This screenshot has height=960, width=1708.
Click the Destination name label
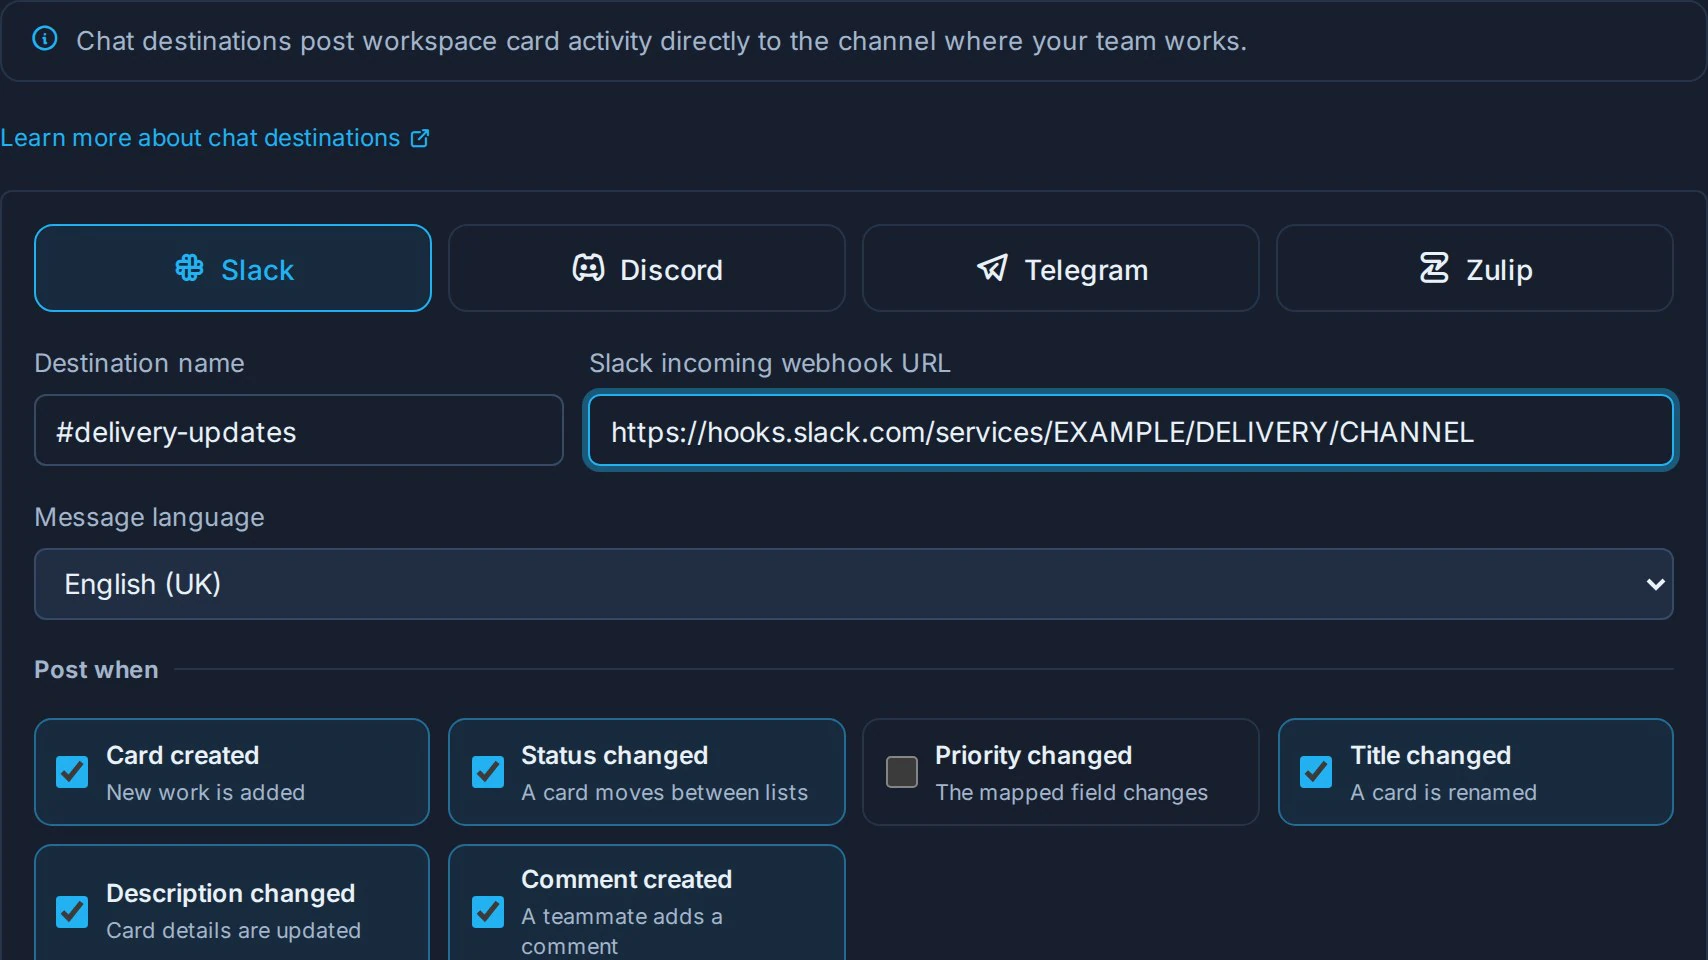139,363
